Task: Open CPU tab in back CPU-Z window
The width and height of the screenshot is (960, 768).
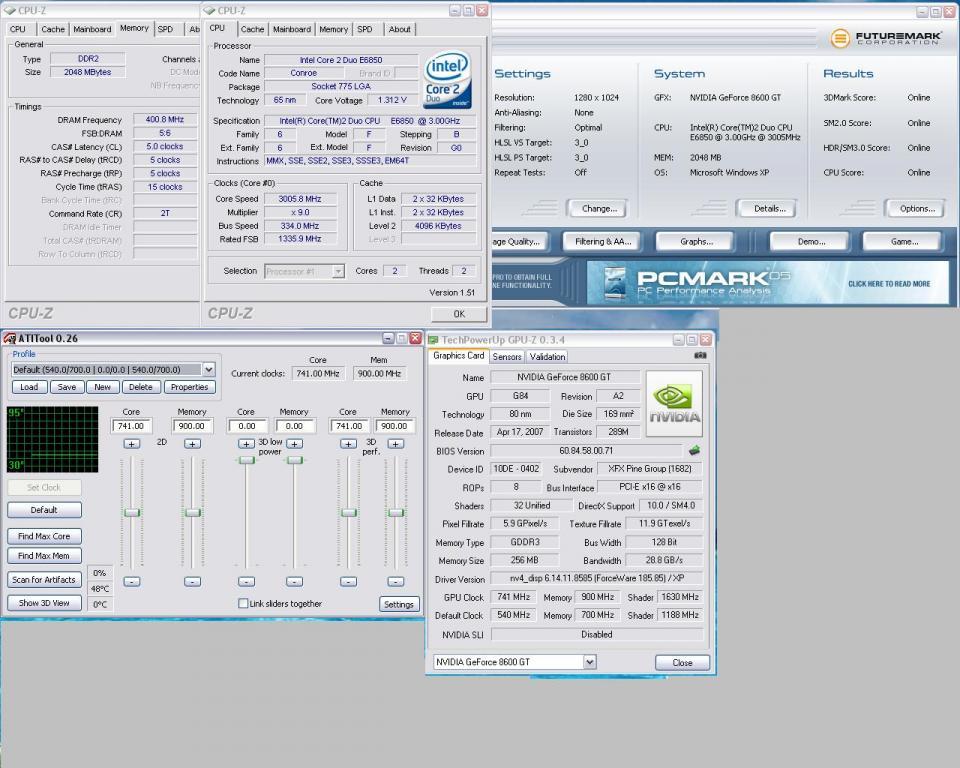Action: point(18,29)
